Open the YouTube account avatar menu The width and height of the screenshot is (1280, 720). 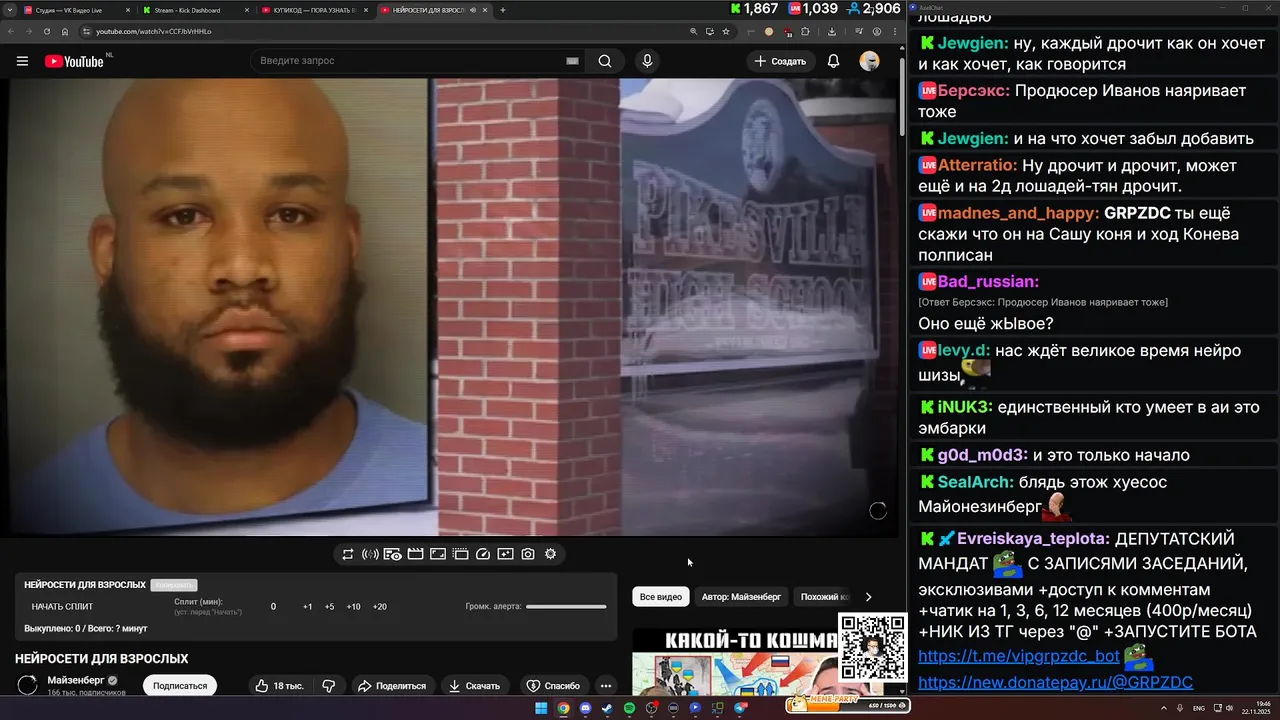[869, 61]
